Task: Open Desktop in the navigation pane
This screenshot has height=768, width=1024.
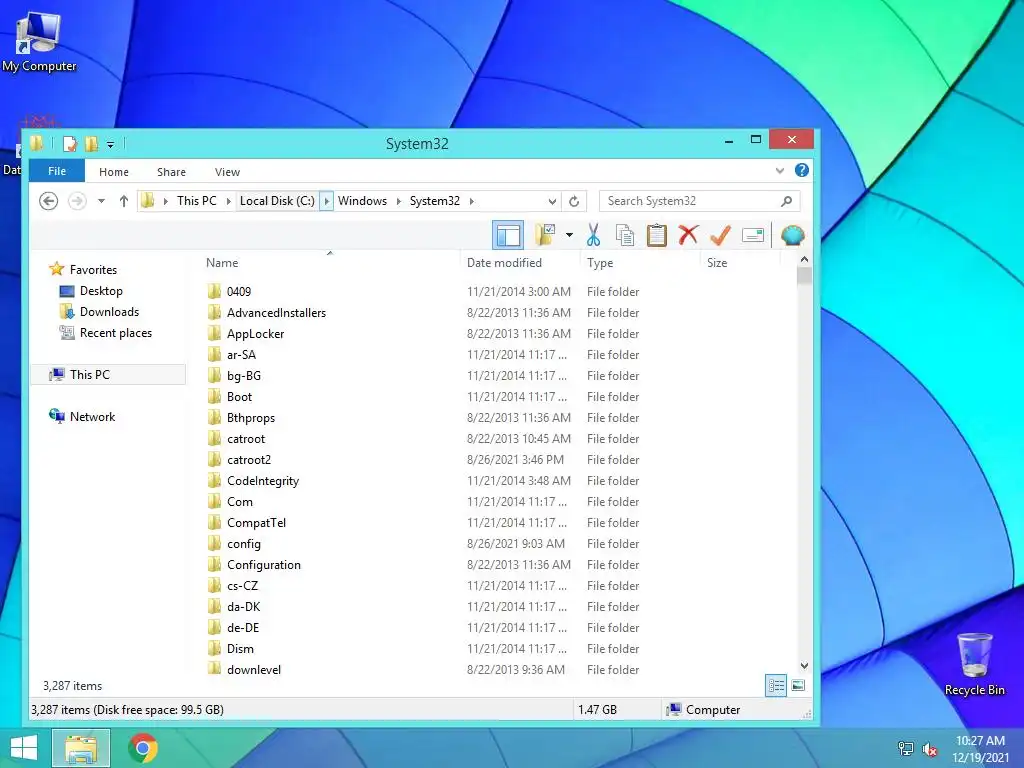Action: click(101, 291)
